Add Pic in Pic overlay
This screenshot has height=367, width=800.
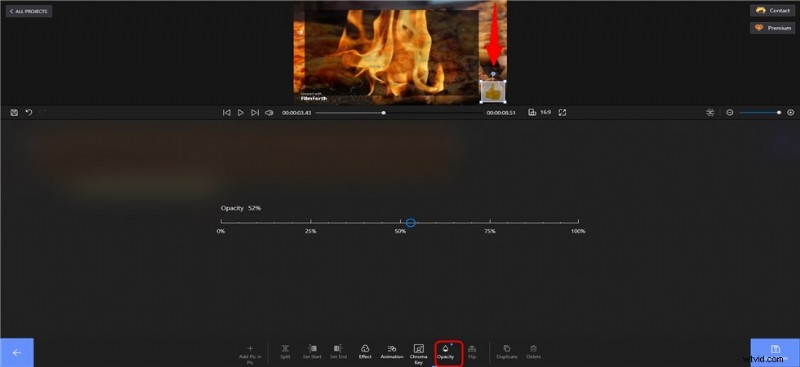(x=249, y=353)
